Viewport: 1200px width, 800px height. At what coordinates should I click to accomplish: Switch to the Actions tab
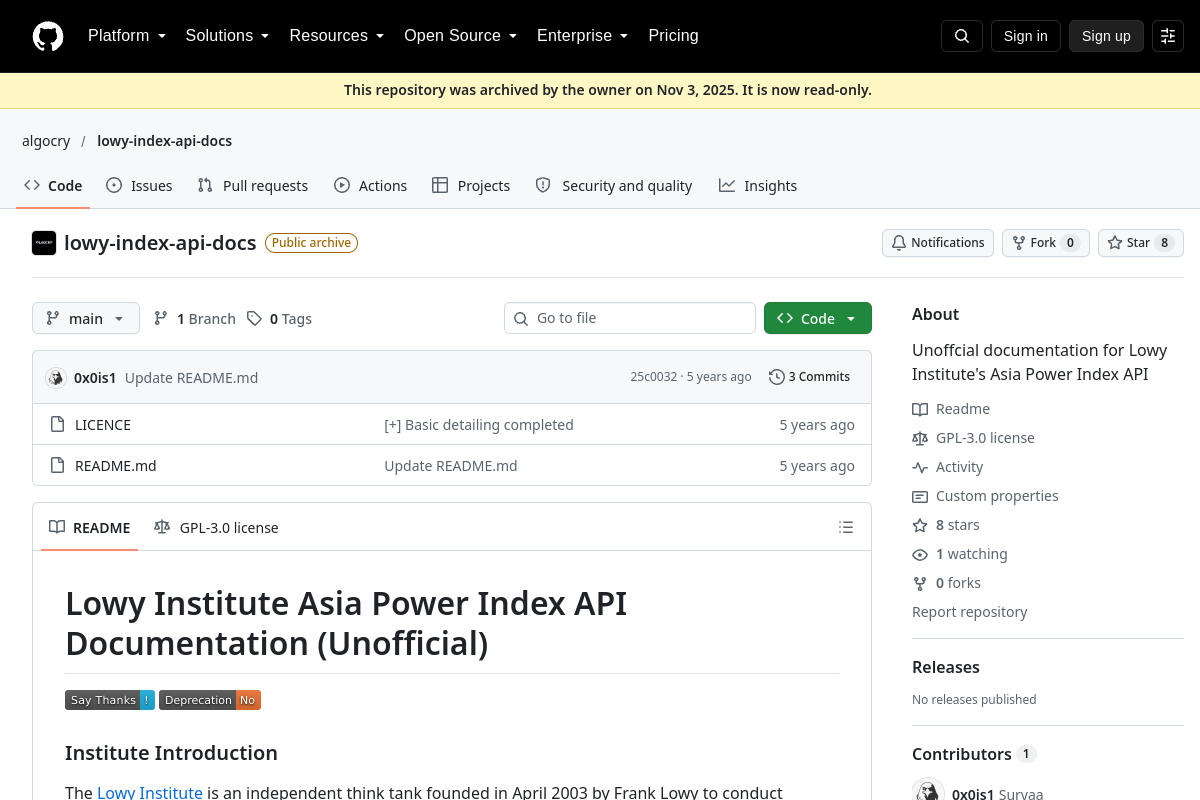tap(370, 186)
